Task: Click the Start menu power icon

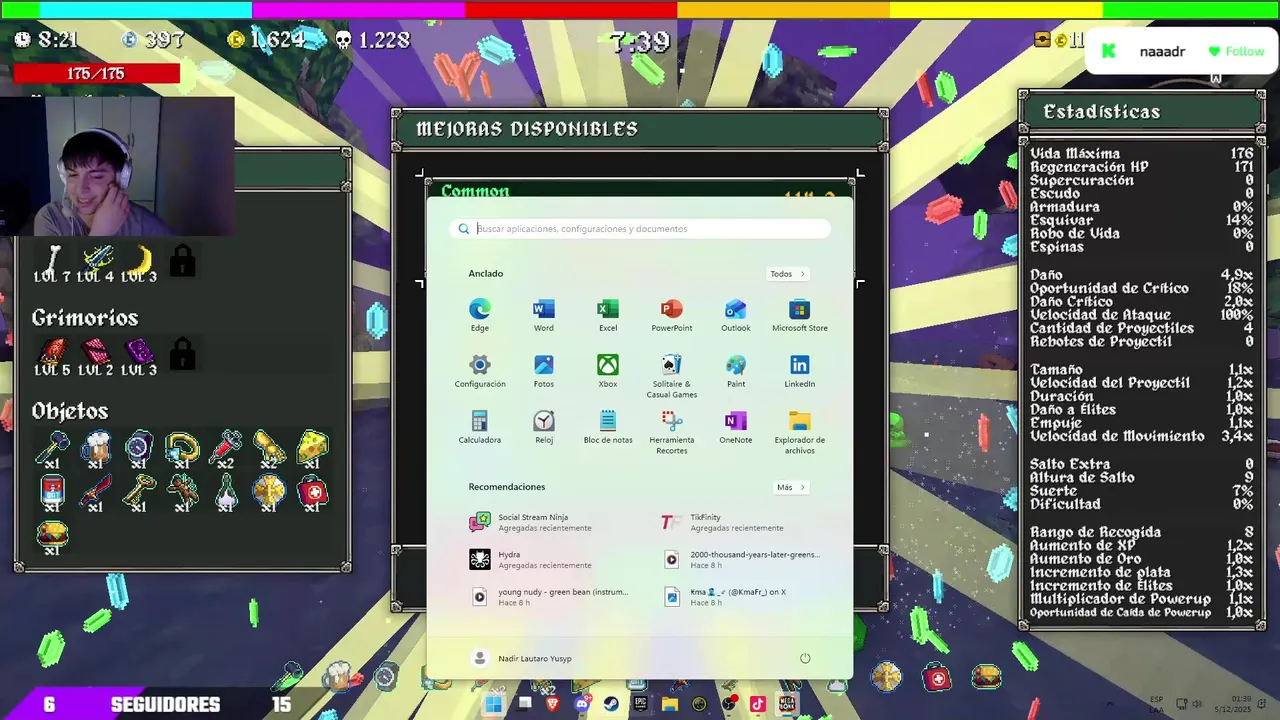Action: [805, 658]
